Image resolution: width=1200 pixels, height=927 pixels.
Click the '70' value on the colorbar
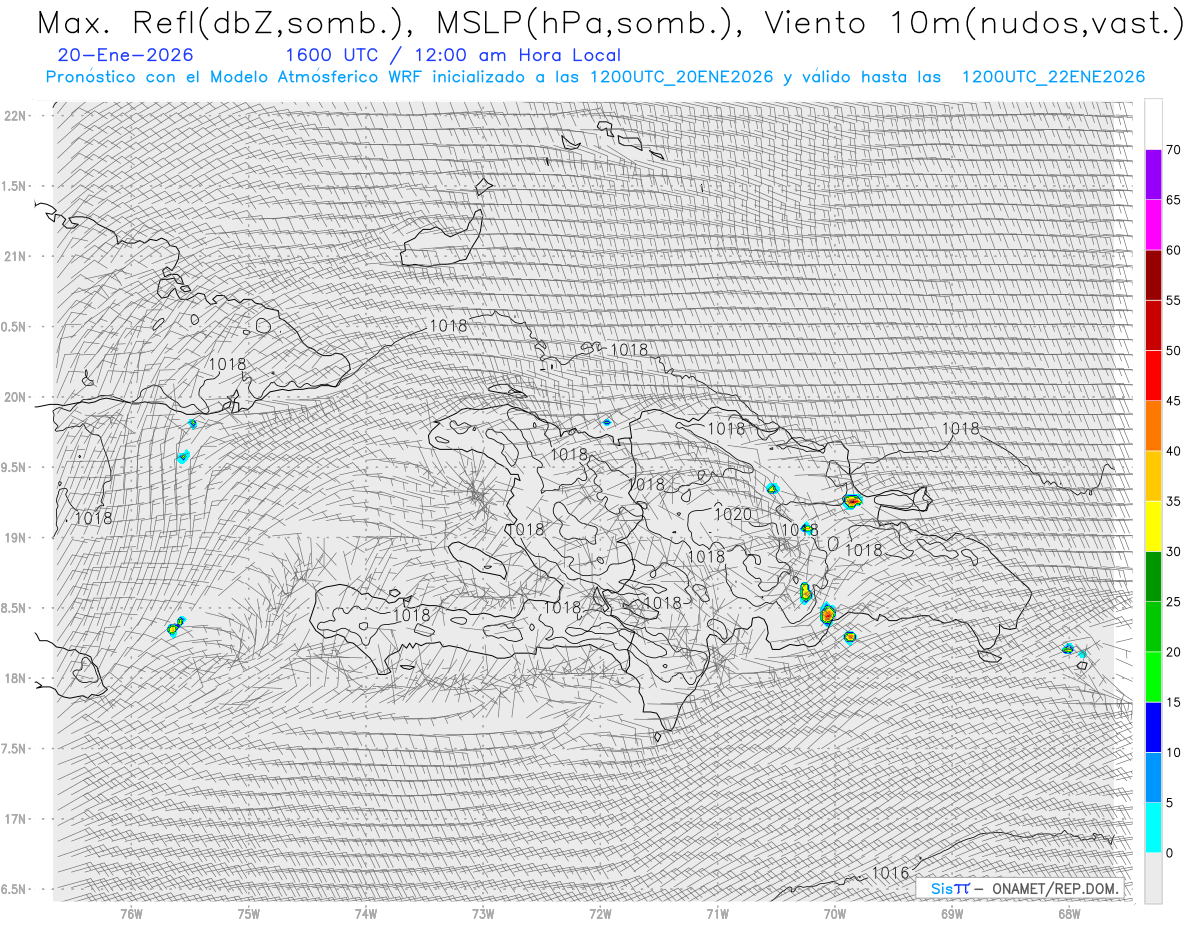click(x=1173, y=150)
